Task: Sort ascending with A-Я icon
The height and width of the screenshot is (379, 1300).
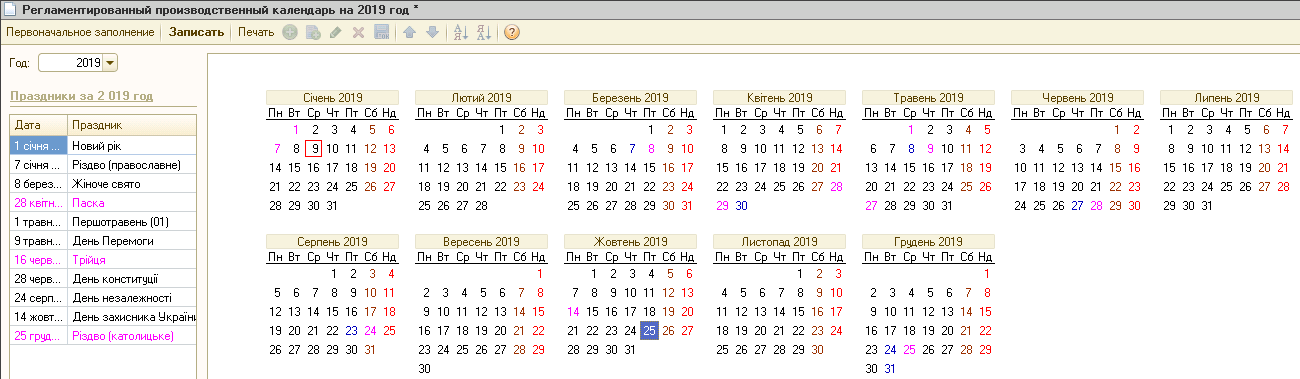Action: 461,32
